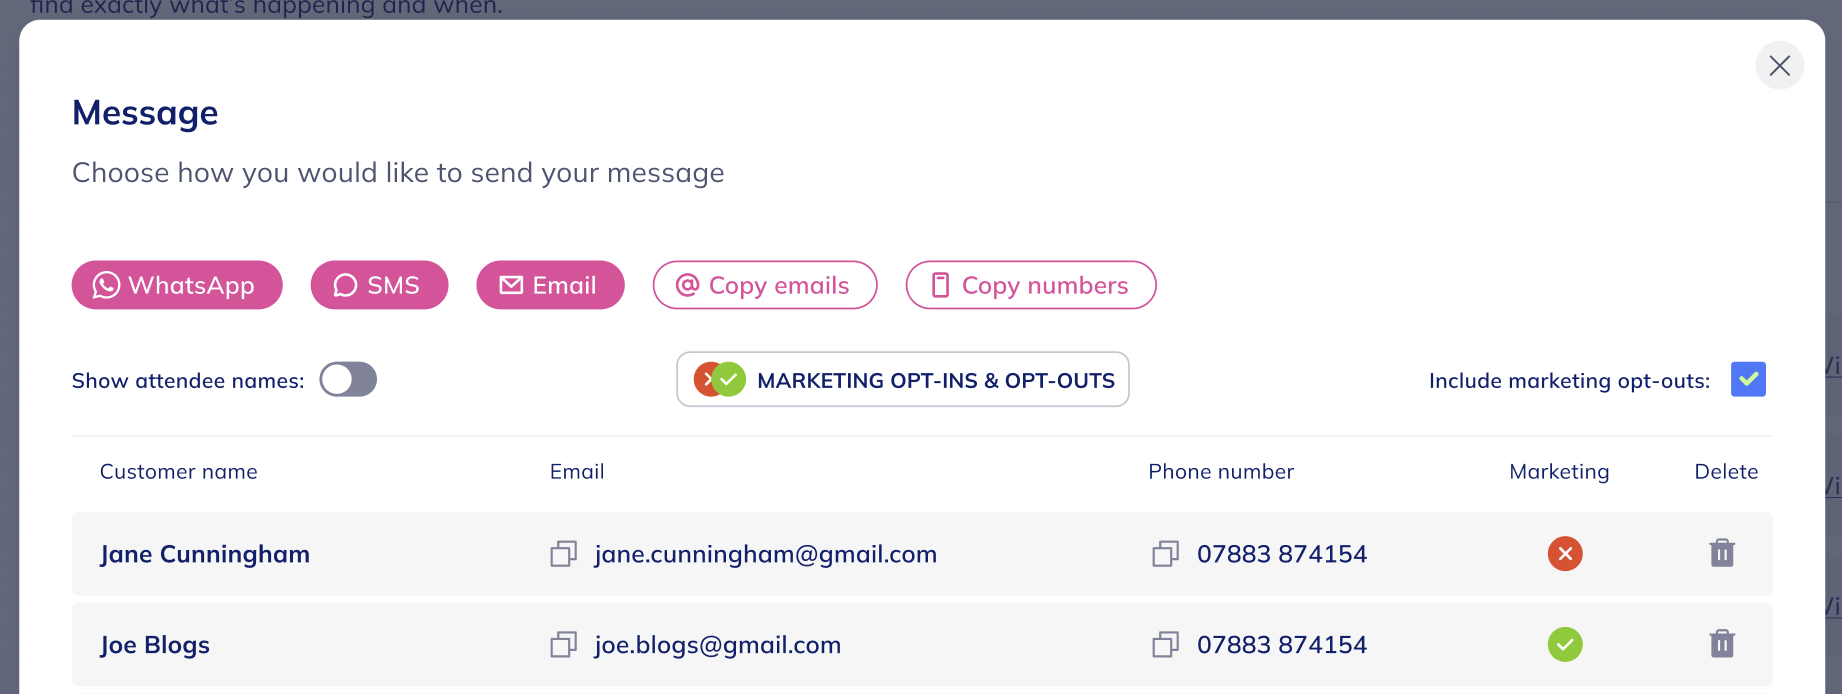Click Copy emails button
Screen dimensions: 1842x694
tap(765, 286)
